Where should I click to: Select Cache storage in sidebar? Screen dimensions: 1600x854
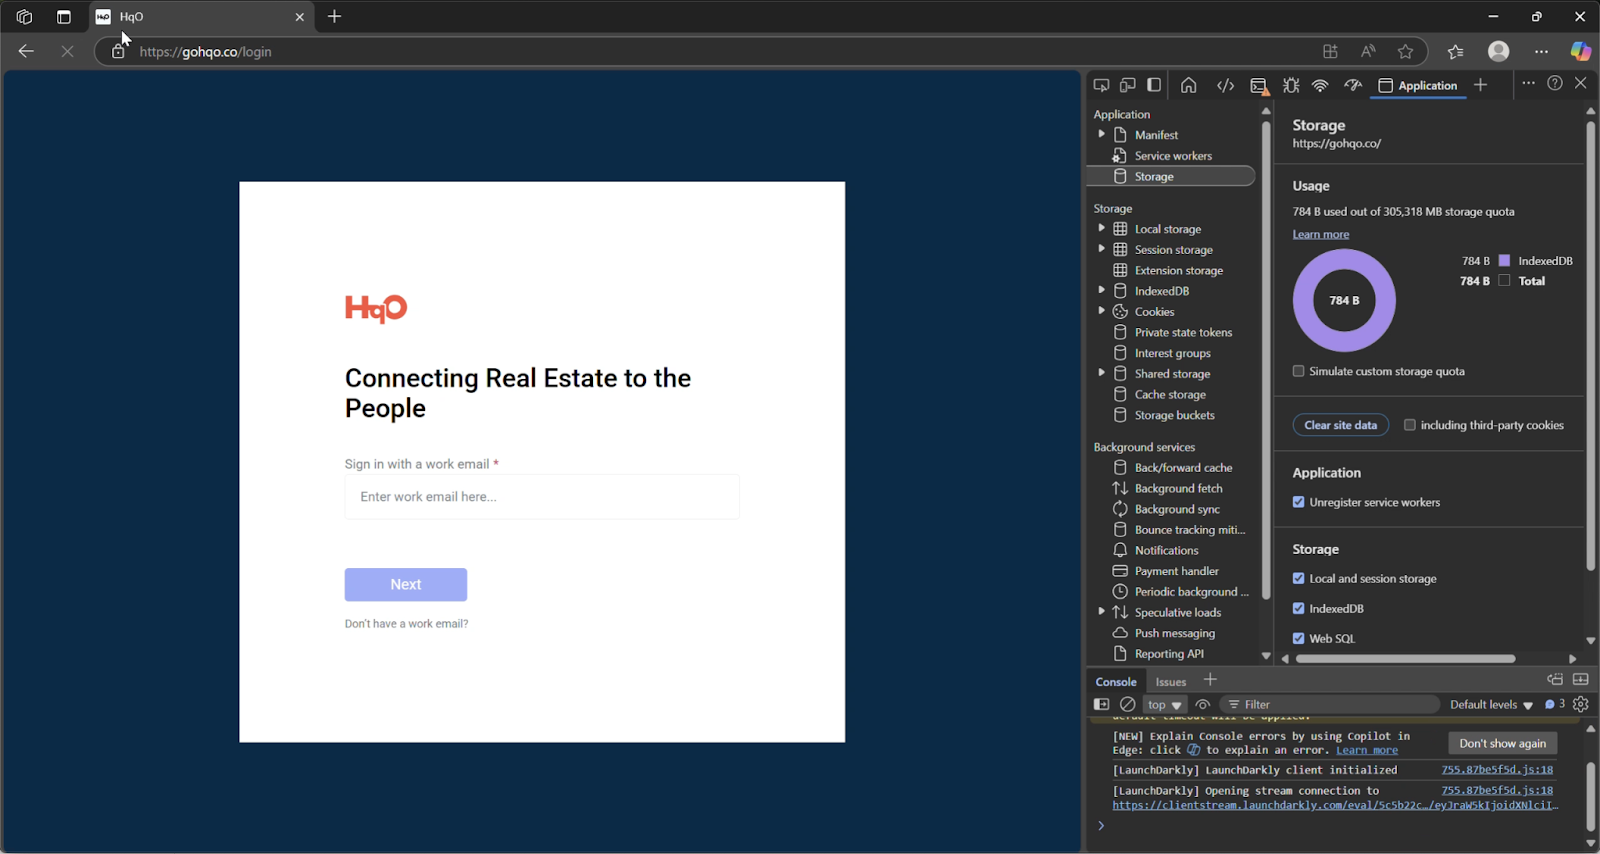click(1170, 394)
